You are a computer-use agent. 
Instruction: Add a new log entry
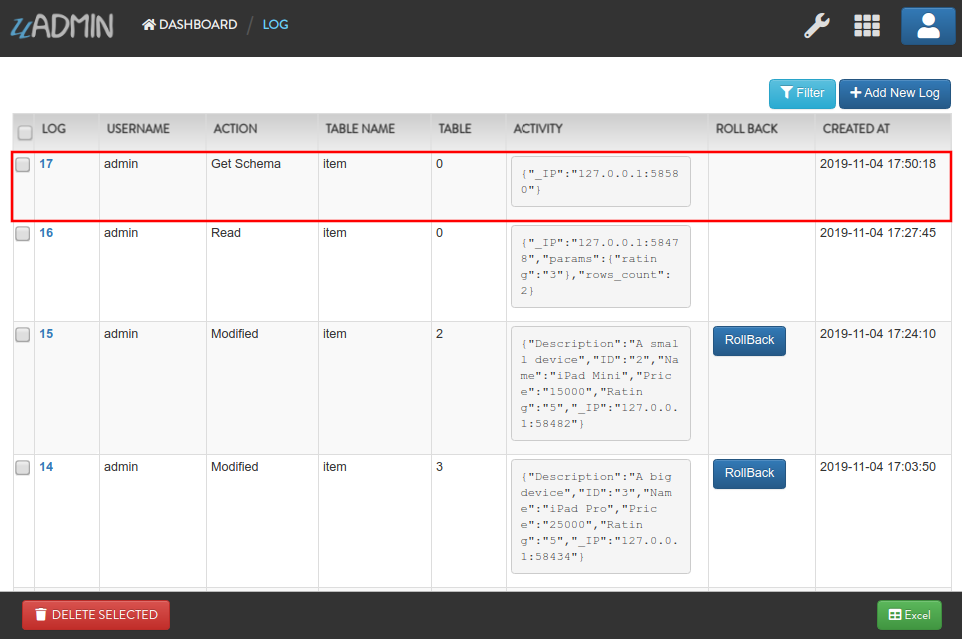(895, 93)
